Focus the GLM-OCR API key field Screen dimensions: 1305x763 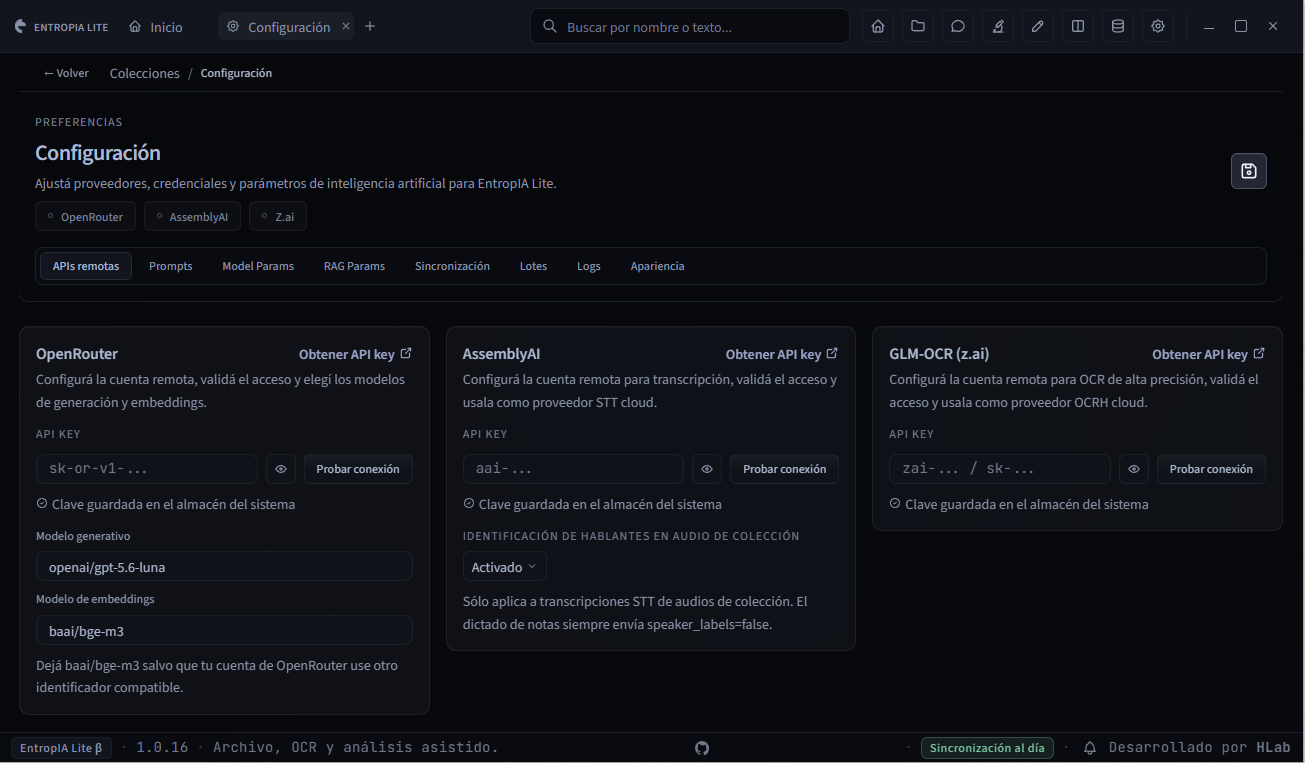(x=1000, y=469)
